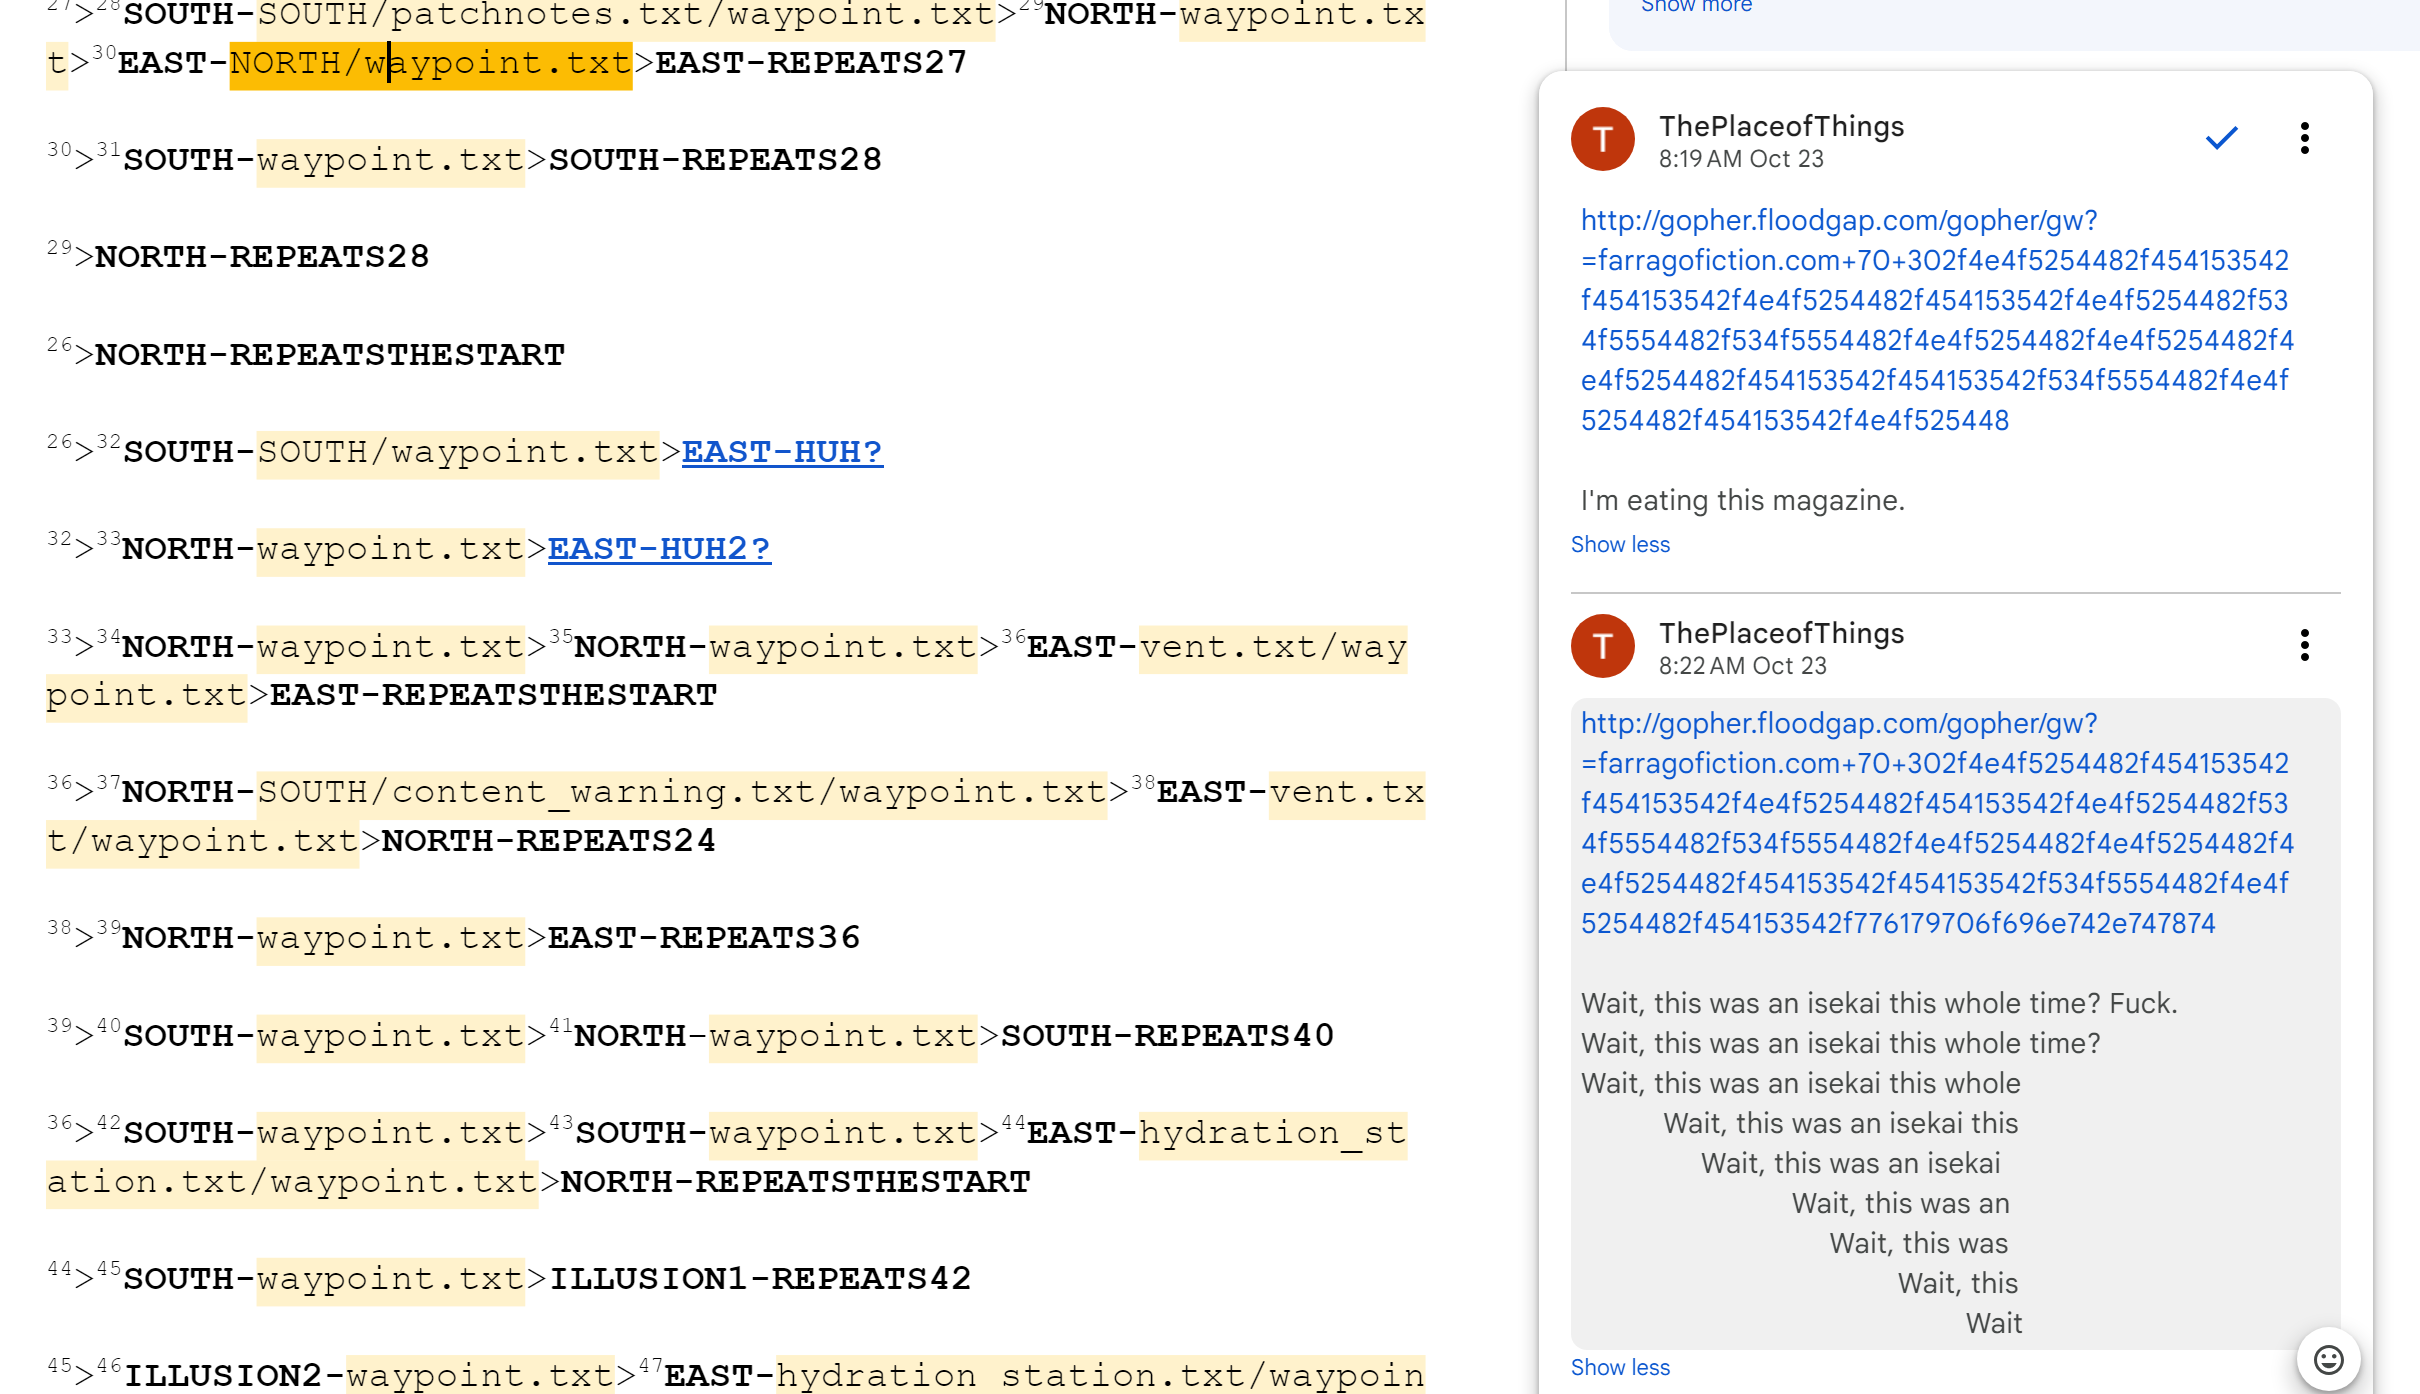Click the emoji reaction smiley button
The image size is (2420, 1394).
(x=2328, y=1359)
